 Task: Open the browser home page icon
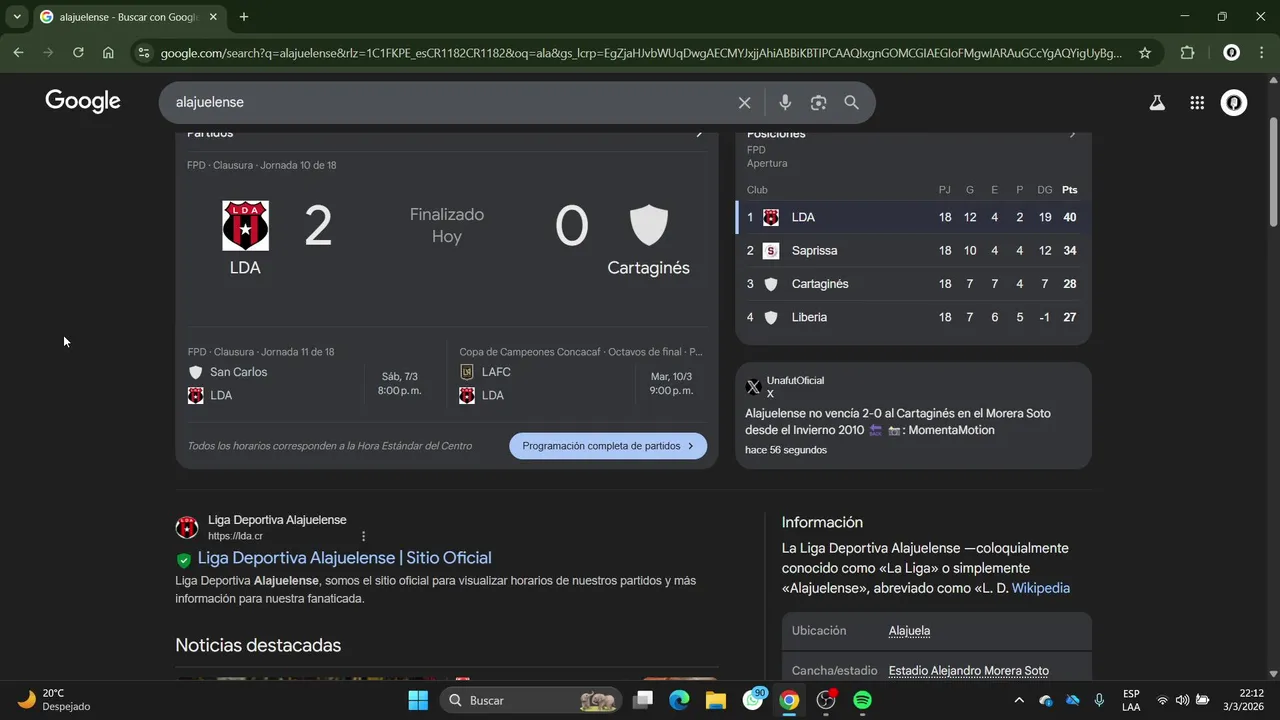(108, 53)
